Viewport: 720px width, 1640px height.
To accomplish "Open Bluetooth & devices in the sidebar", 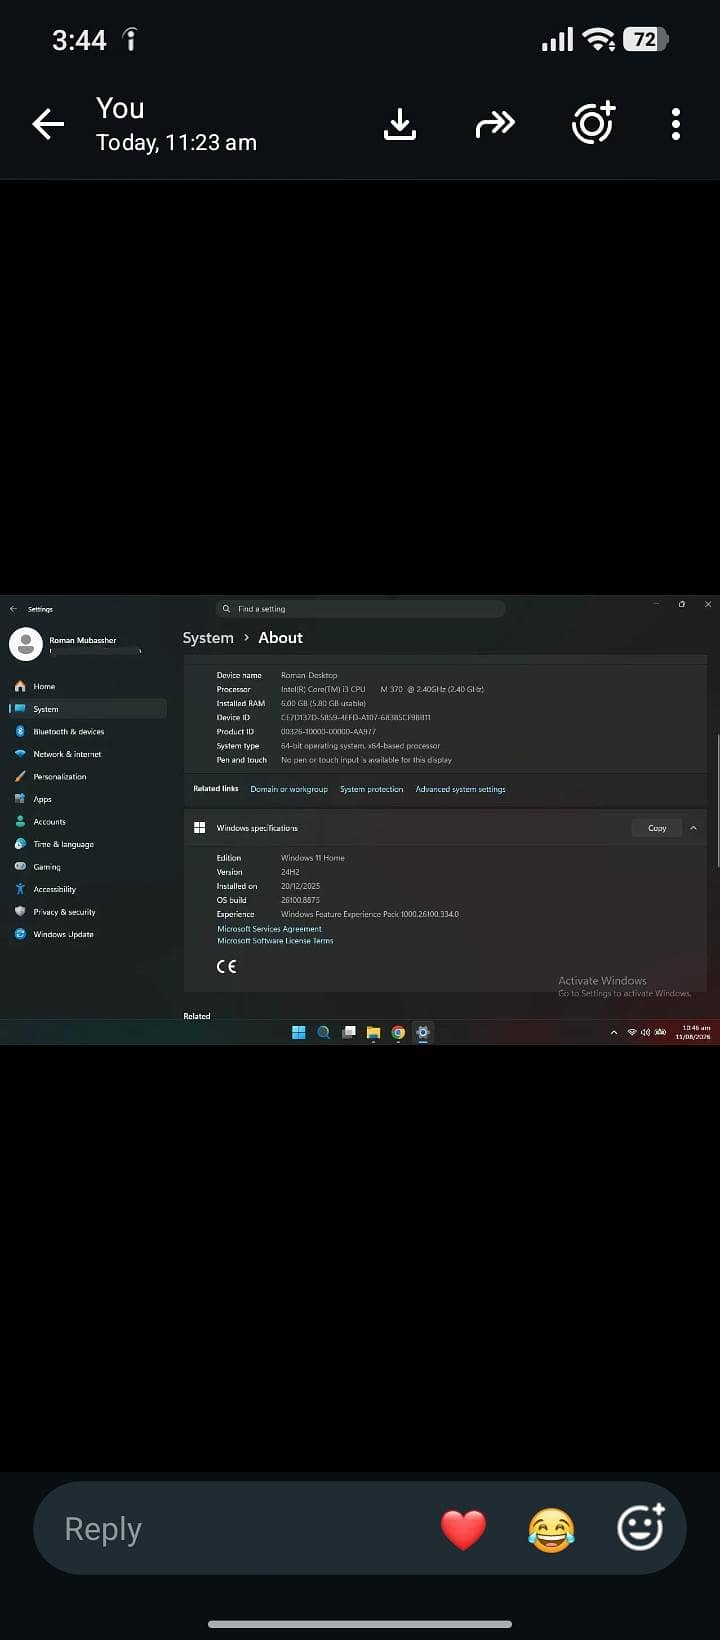I will pos(87,731).
